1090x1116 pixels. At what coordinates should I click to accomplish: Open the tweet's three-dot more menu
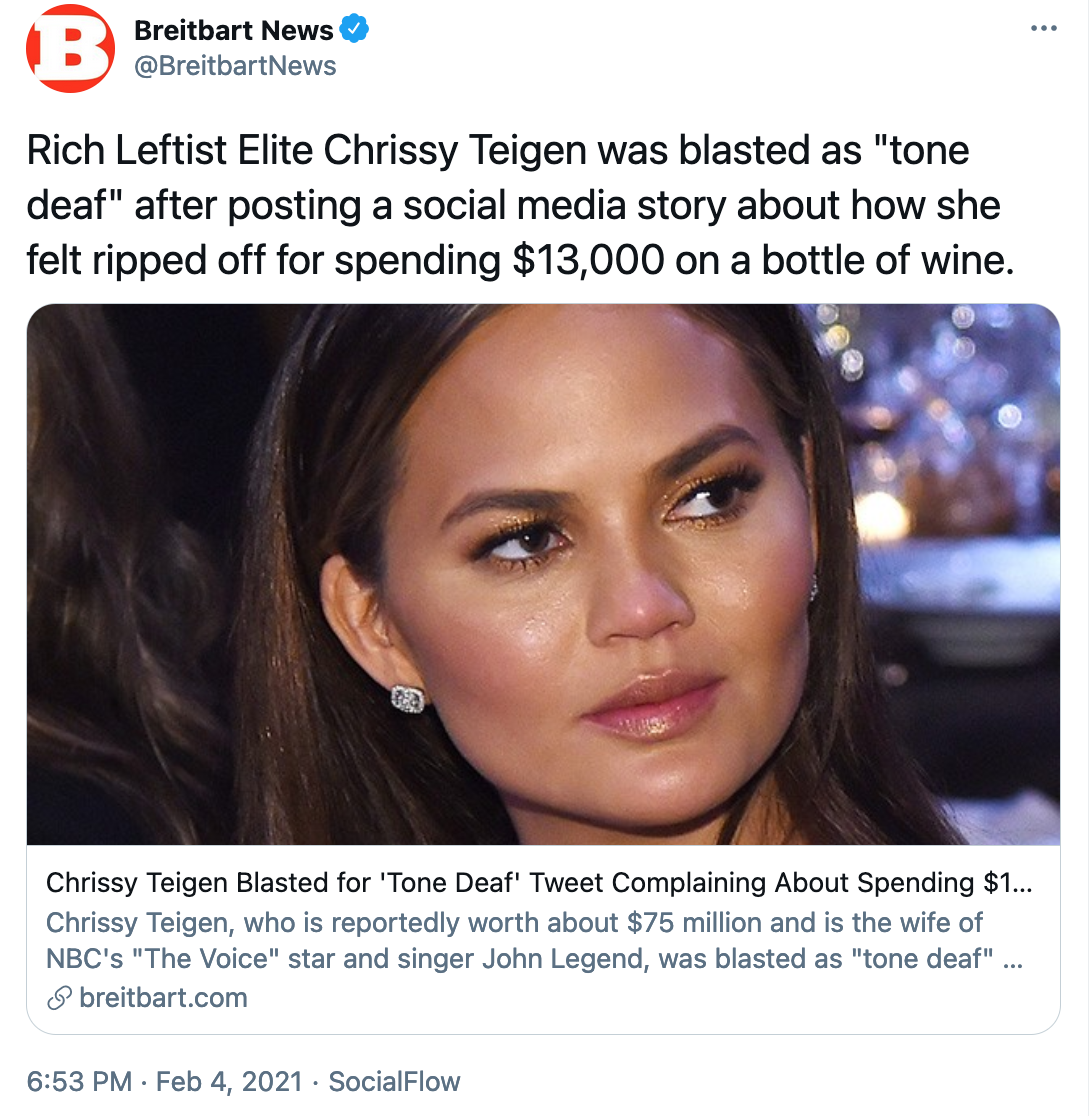click(x=1043, y=28)
